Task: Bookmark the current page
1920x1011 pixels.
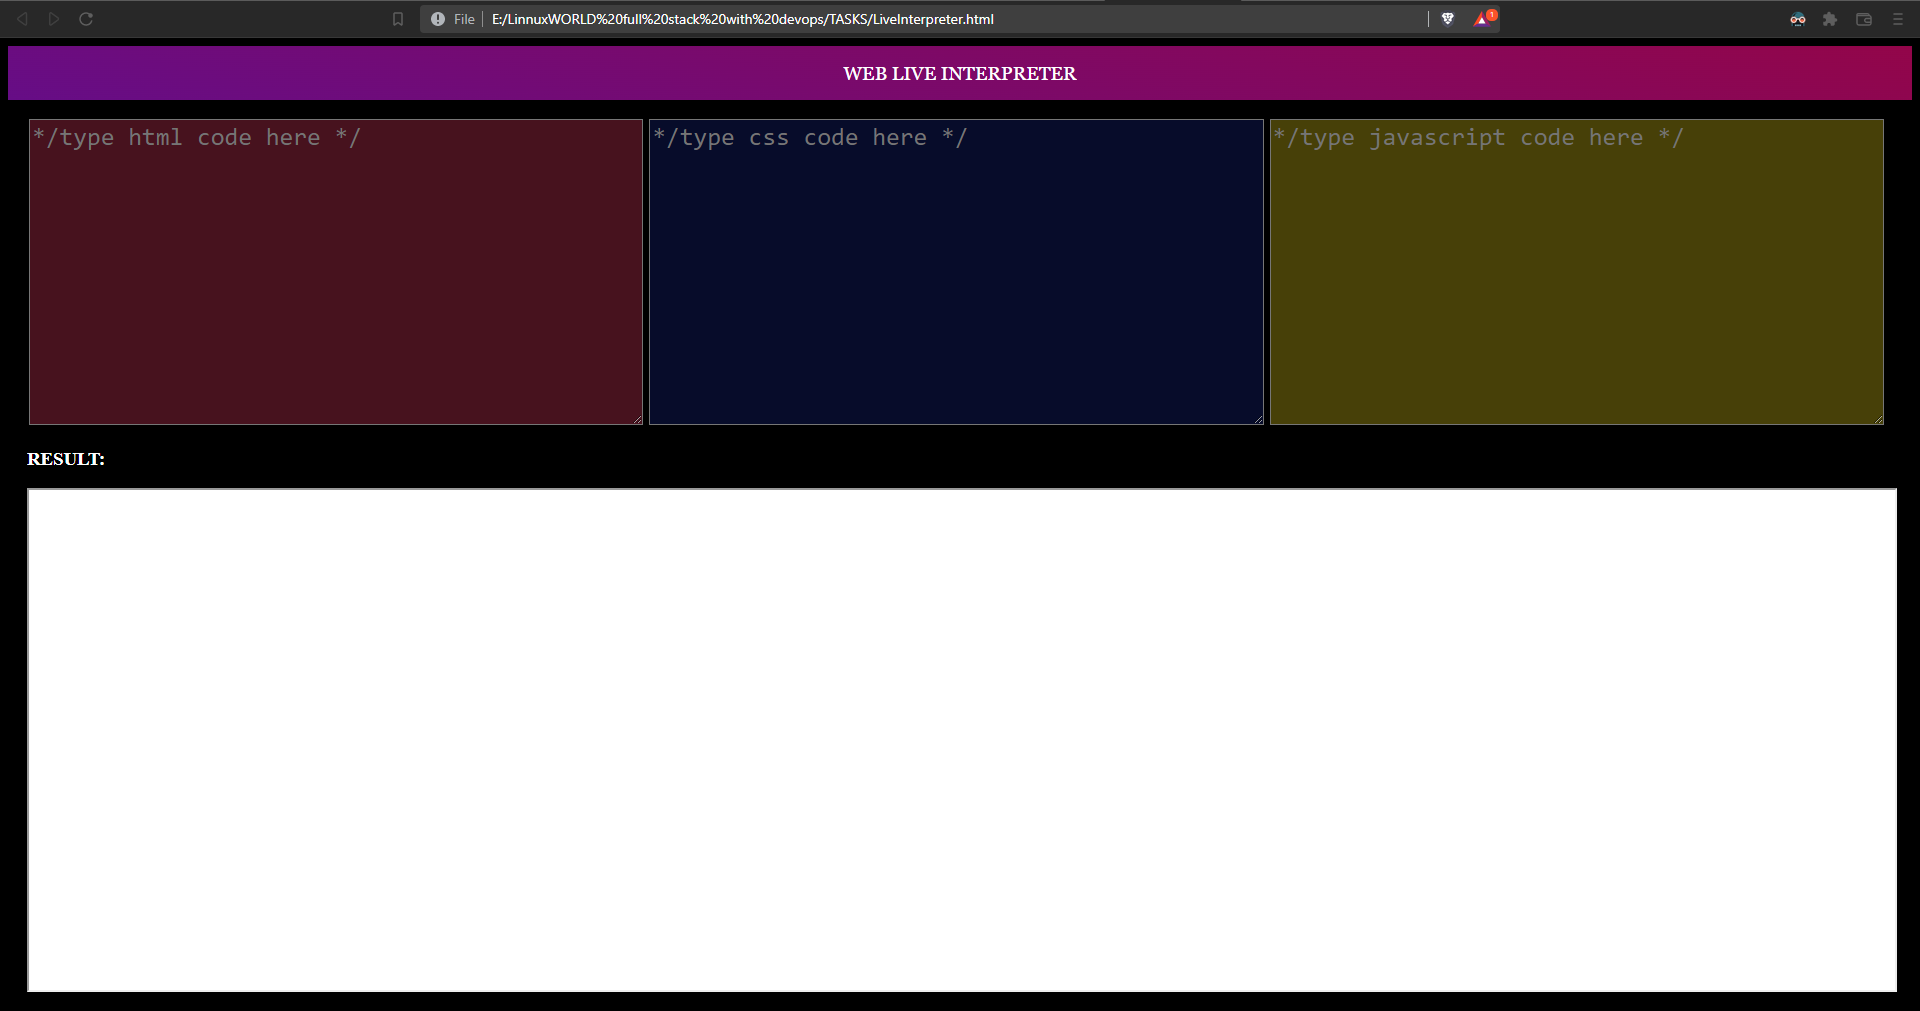Action: (398, 18)
